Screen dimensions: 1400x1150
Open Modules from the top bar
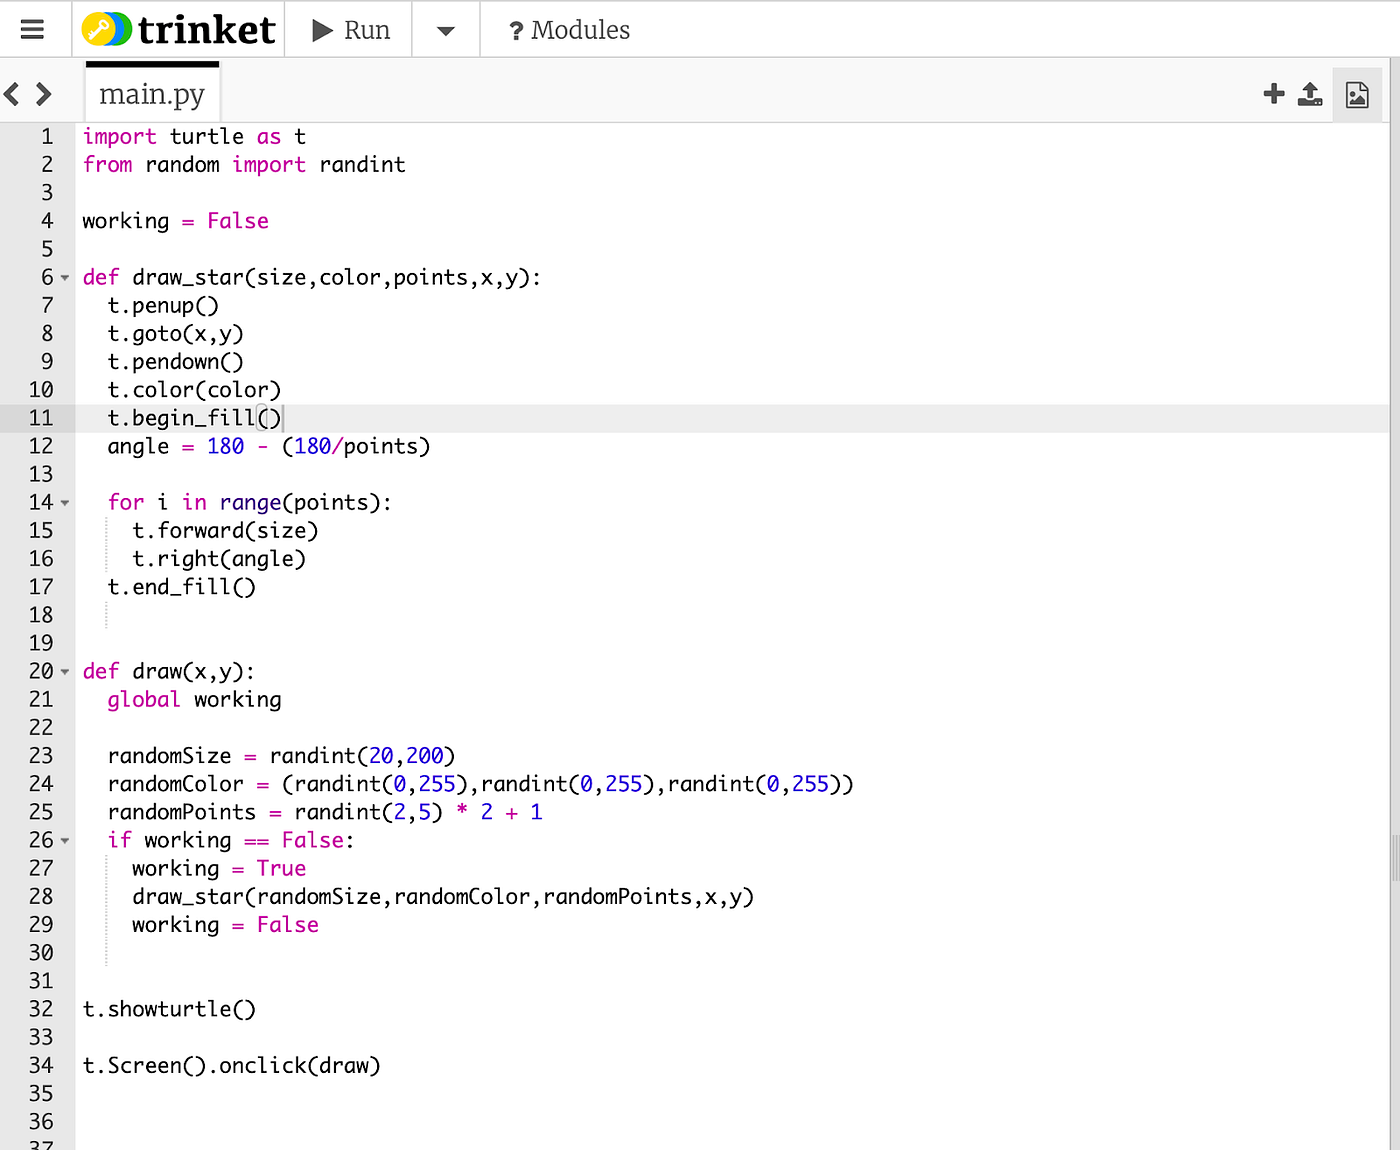[x=580, y=29]
